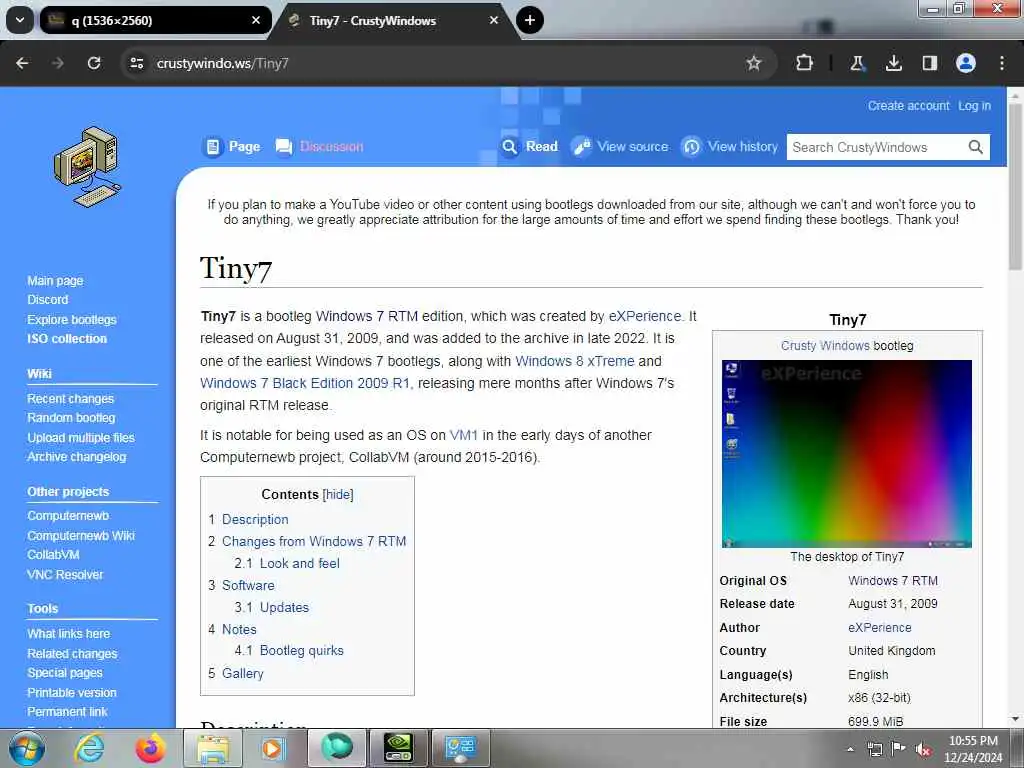The width and height of the screenshot is (1024, 768).
Task: Show hidden tray icons arrow
Action: (x=850, y=750)
